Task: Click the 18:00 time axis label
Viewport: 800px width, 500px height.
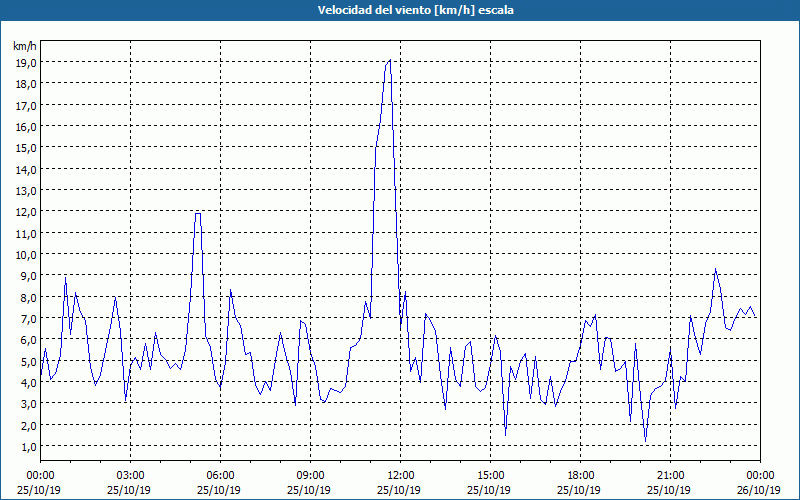Action: pyautogui.click(x=580, y=476)
